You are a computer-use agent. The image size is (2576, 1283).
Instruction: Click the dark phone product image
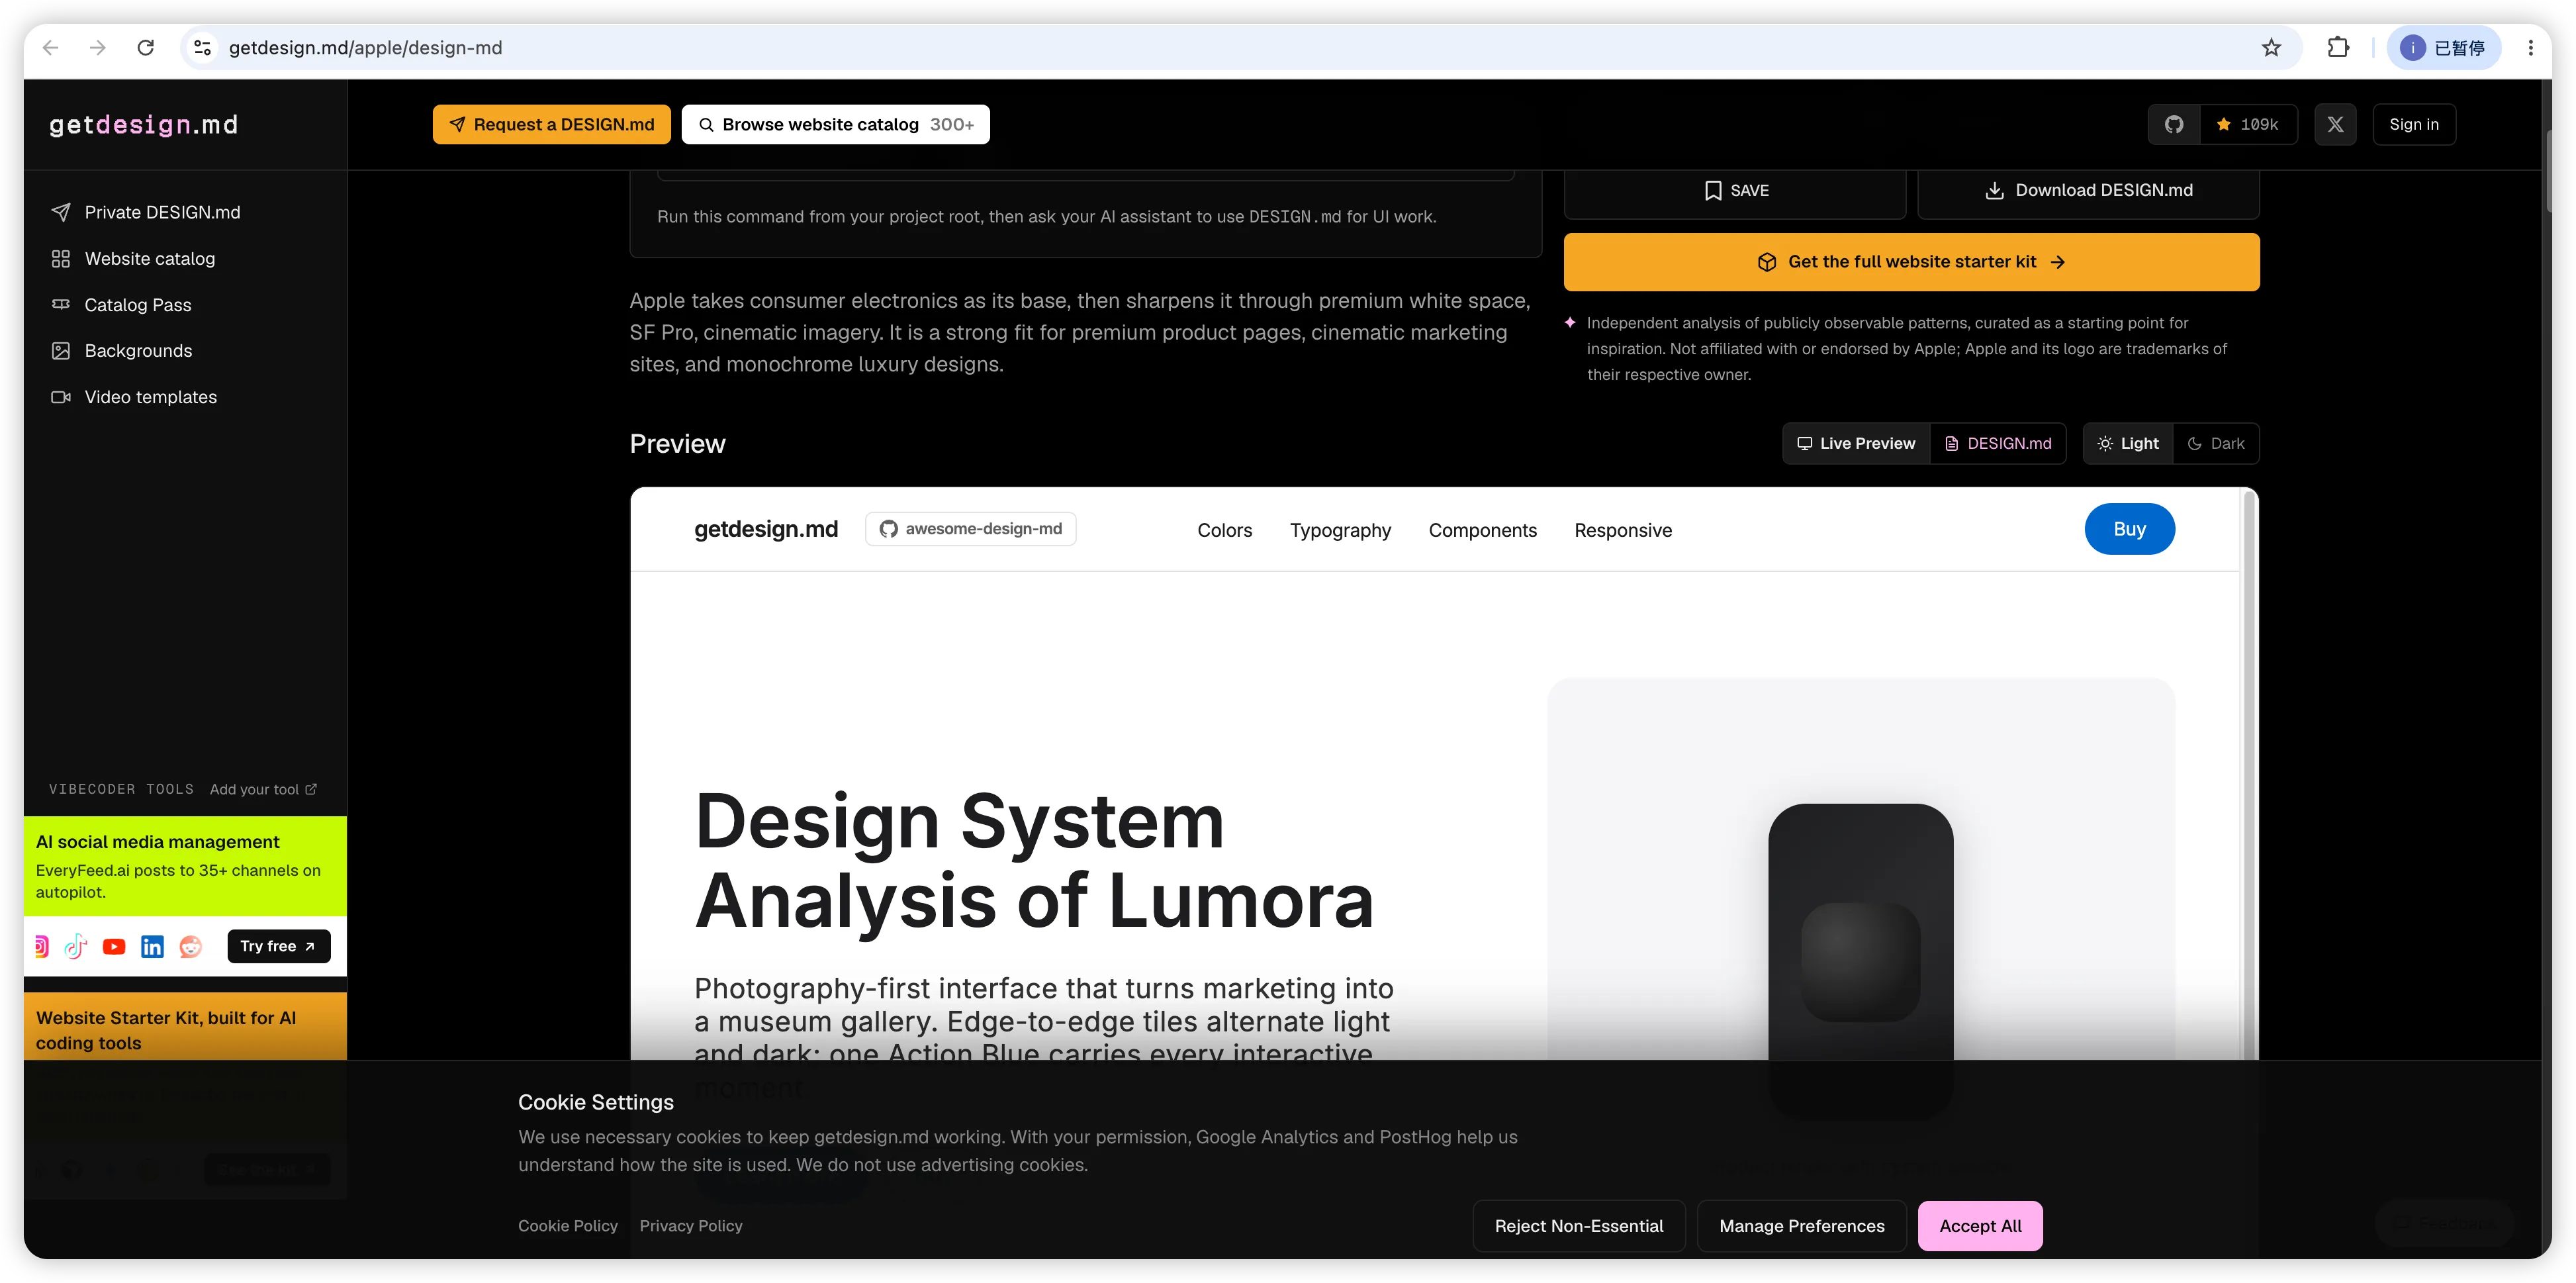pyautogui.click(x=1860, y=931)
